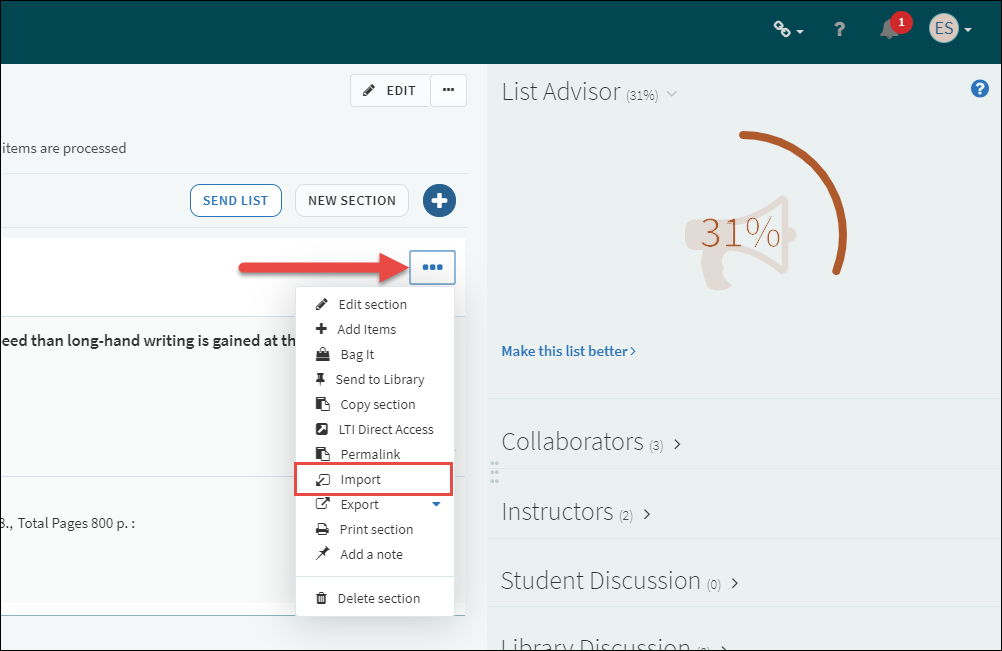Click the blue plus add button

(439, 200)
